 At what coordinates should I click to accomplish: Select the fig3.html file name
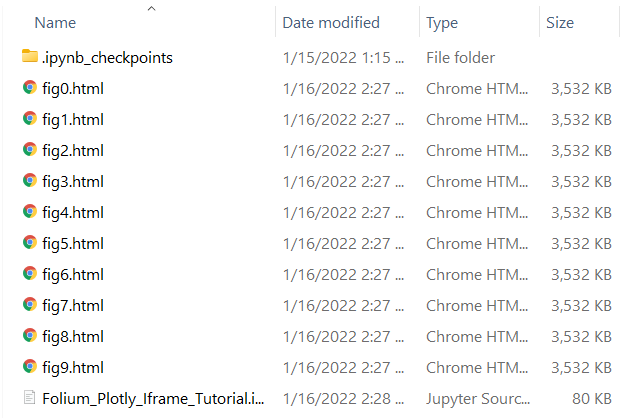tap(73, 181)
